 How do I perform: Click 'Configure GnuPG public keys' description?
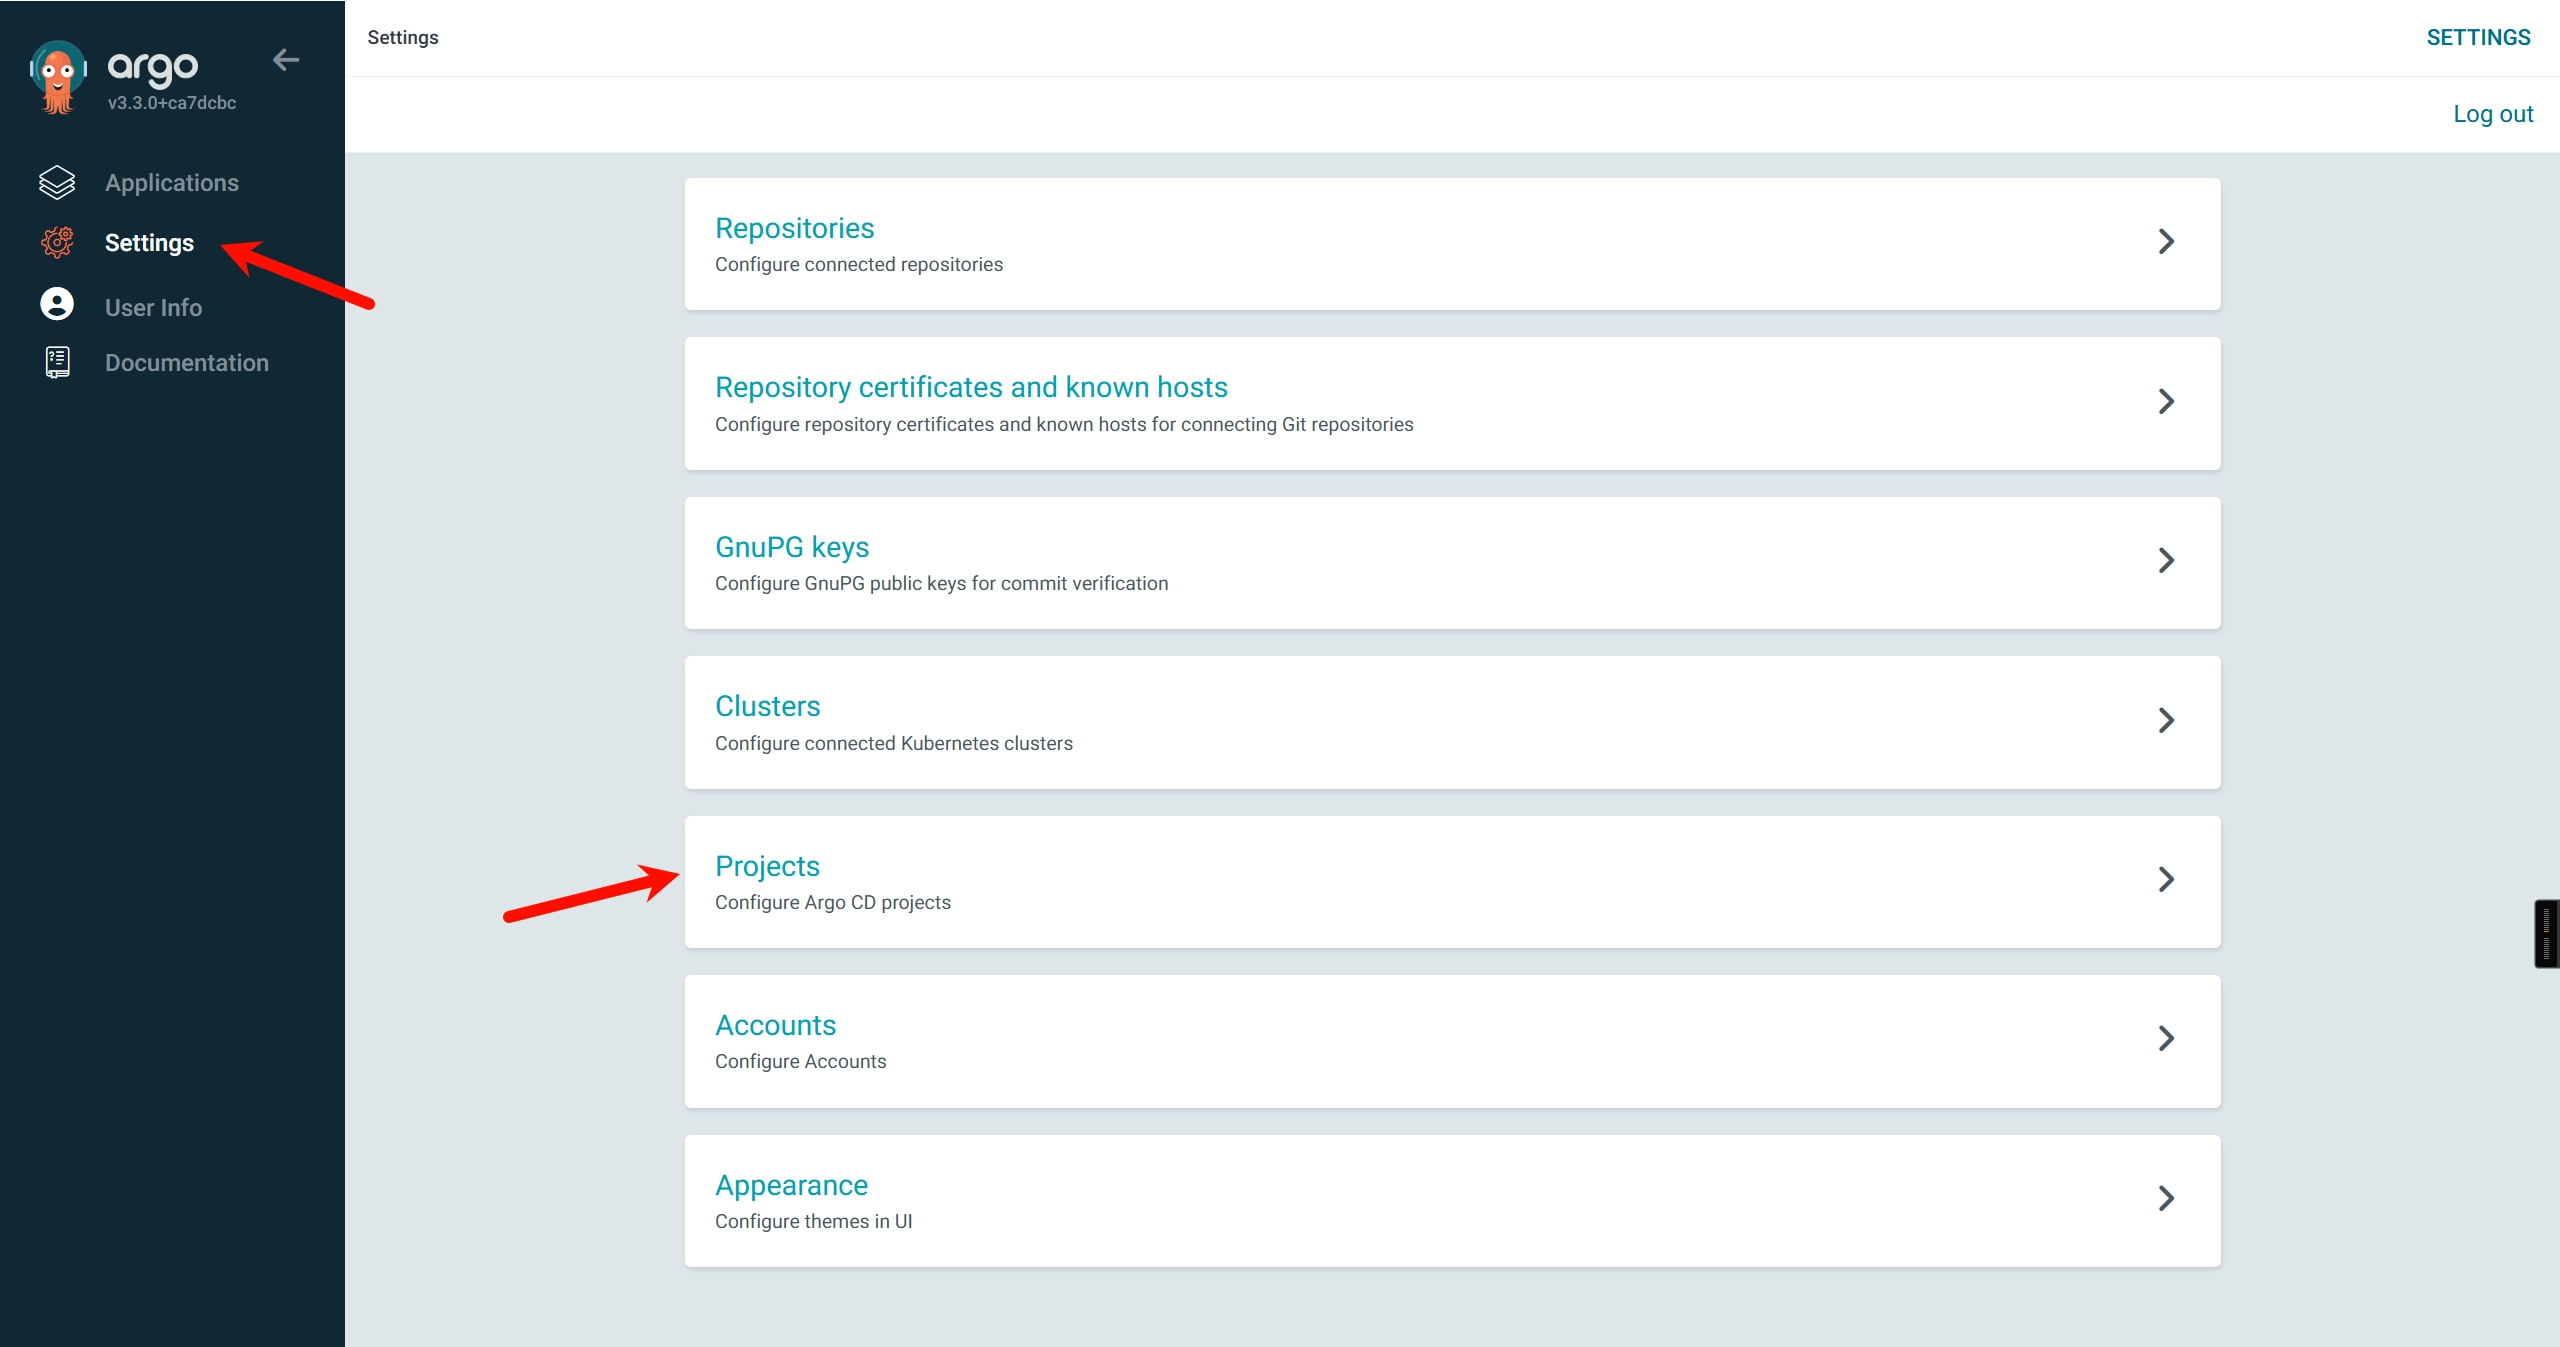point(941,583)
